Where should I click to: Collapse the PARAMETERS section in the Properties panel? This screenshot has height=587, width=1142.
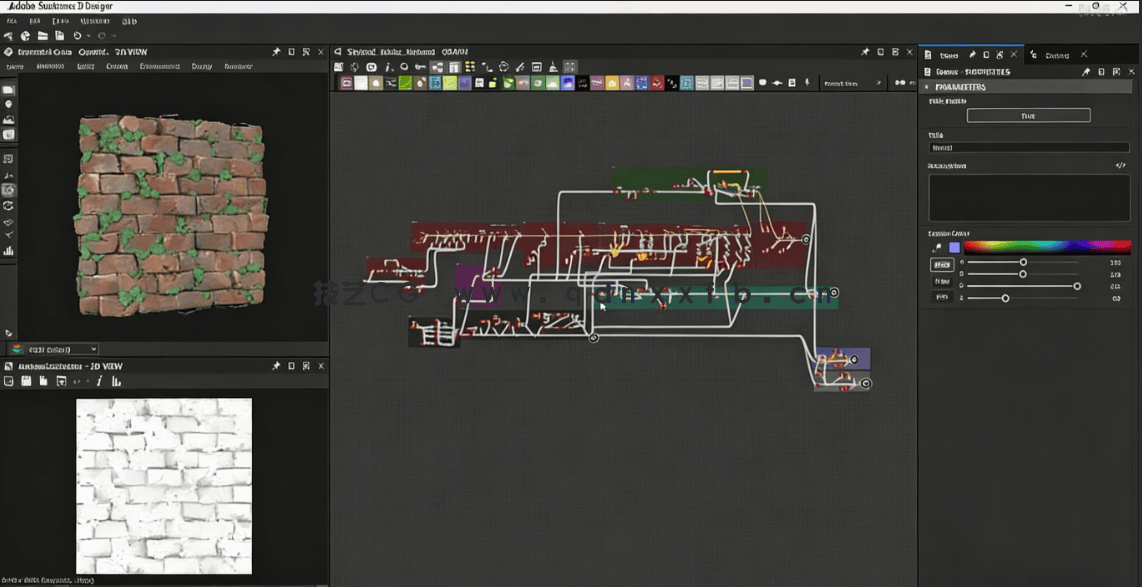pyautogui.click(x=926, y=88)
